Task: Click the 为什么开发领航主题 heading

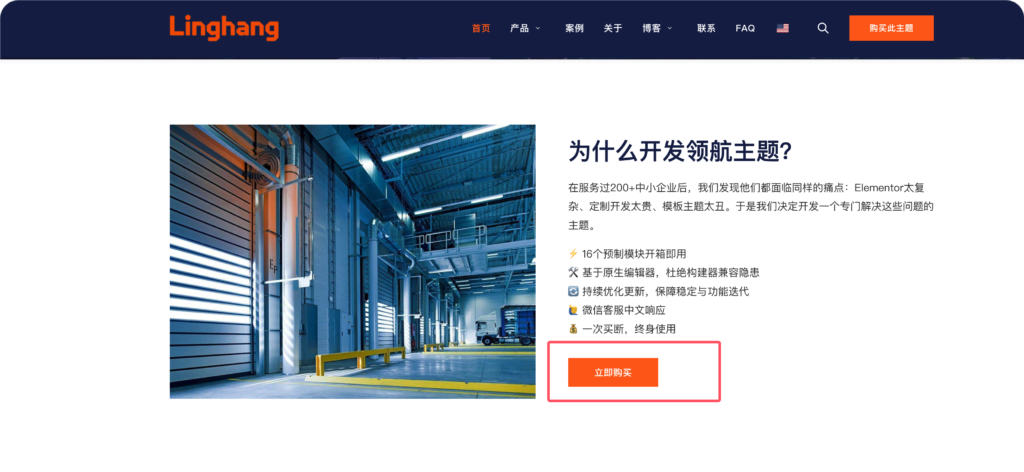Action: [x=680, y=151]
